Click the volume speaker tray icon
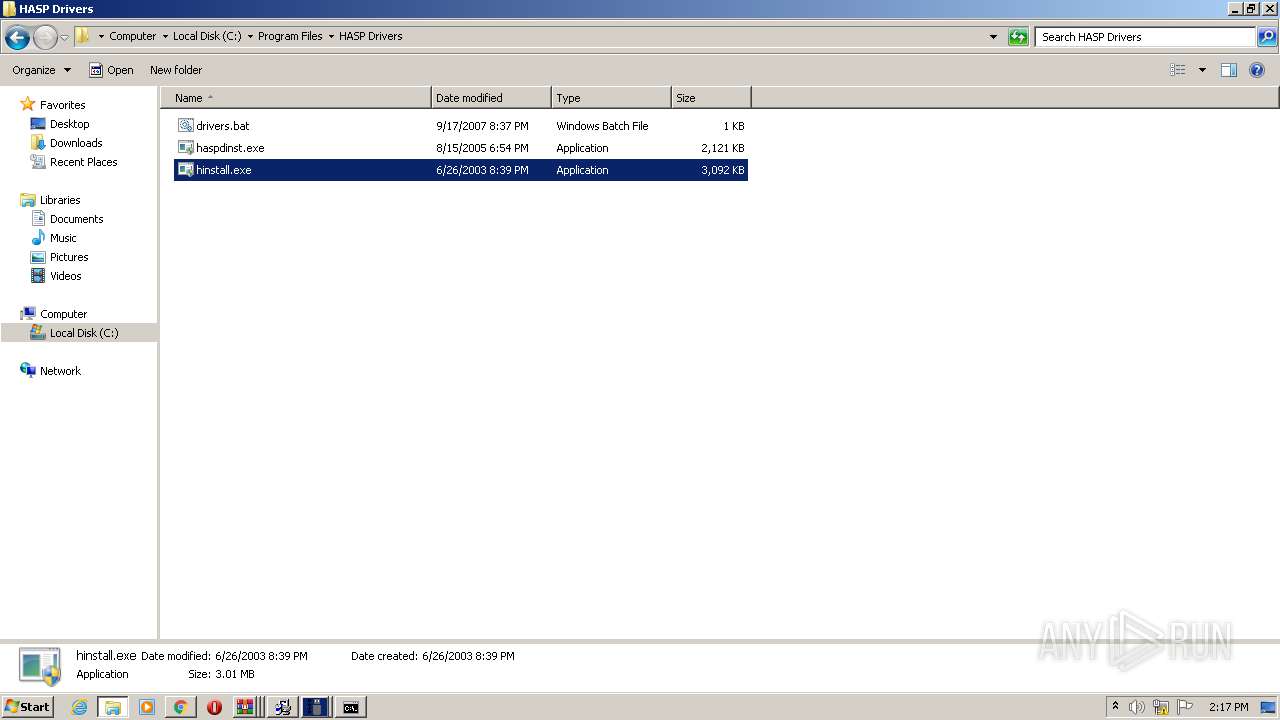Viewport: 1280px width, 720px height. [1137, 707]
